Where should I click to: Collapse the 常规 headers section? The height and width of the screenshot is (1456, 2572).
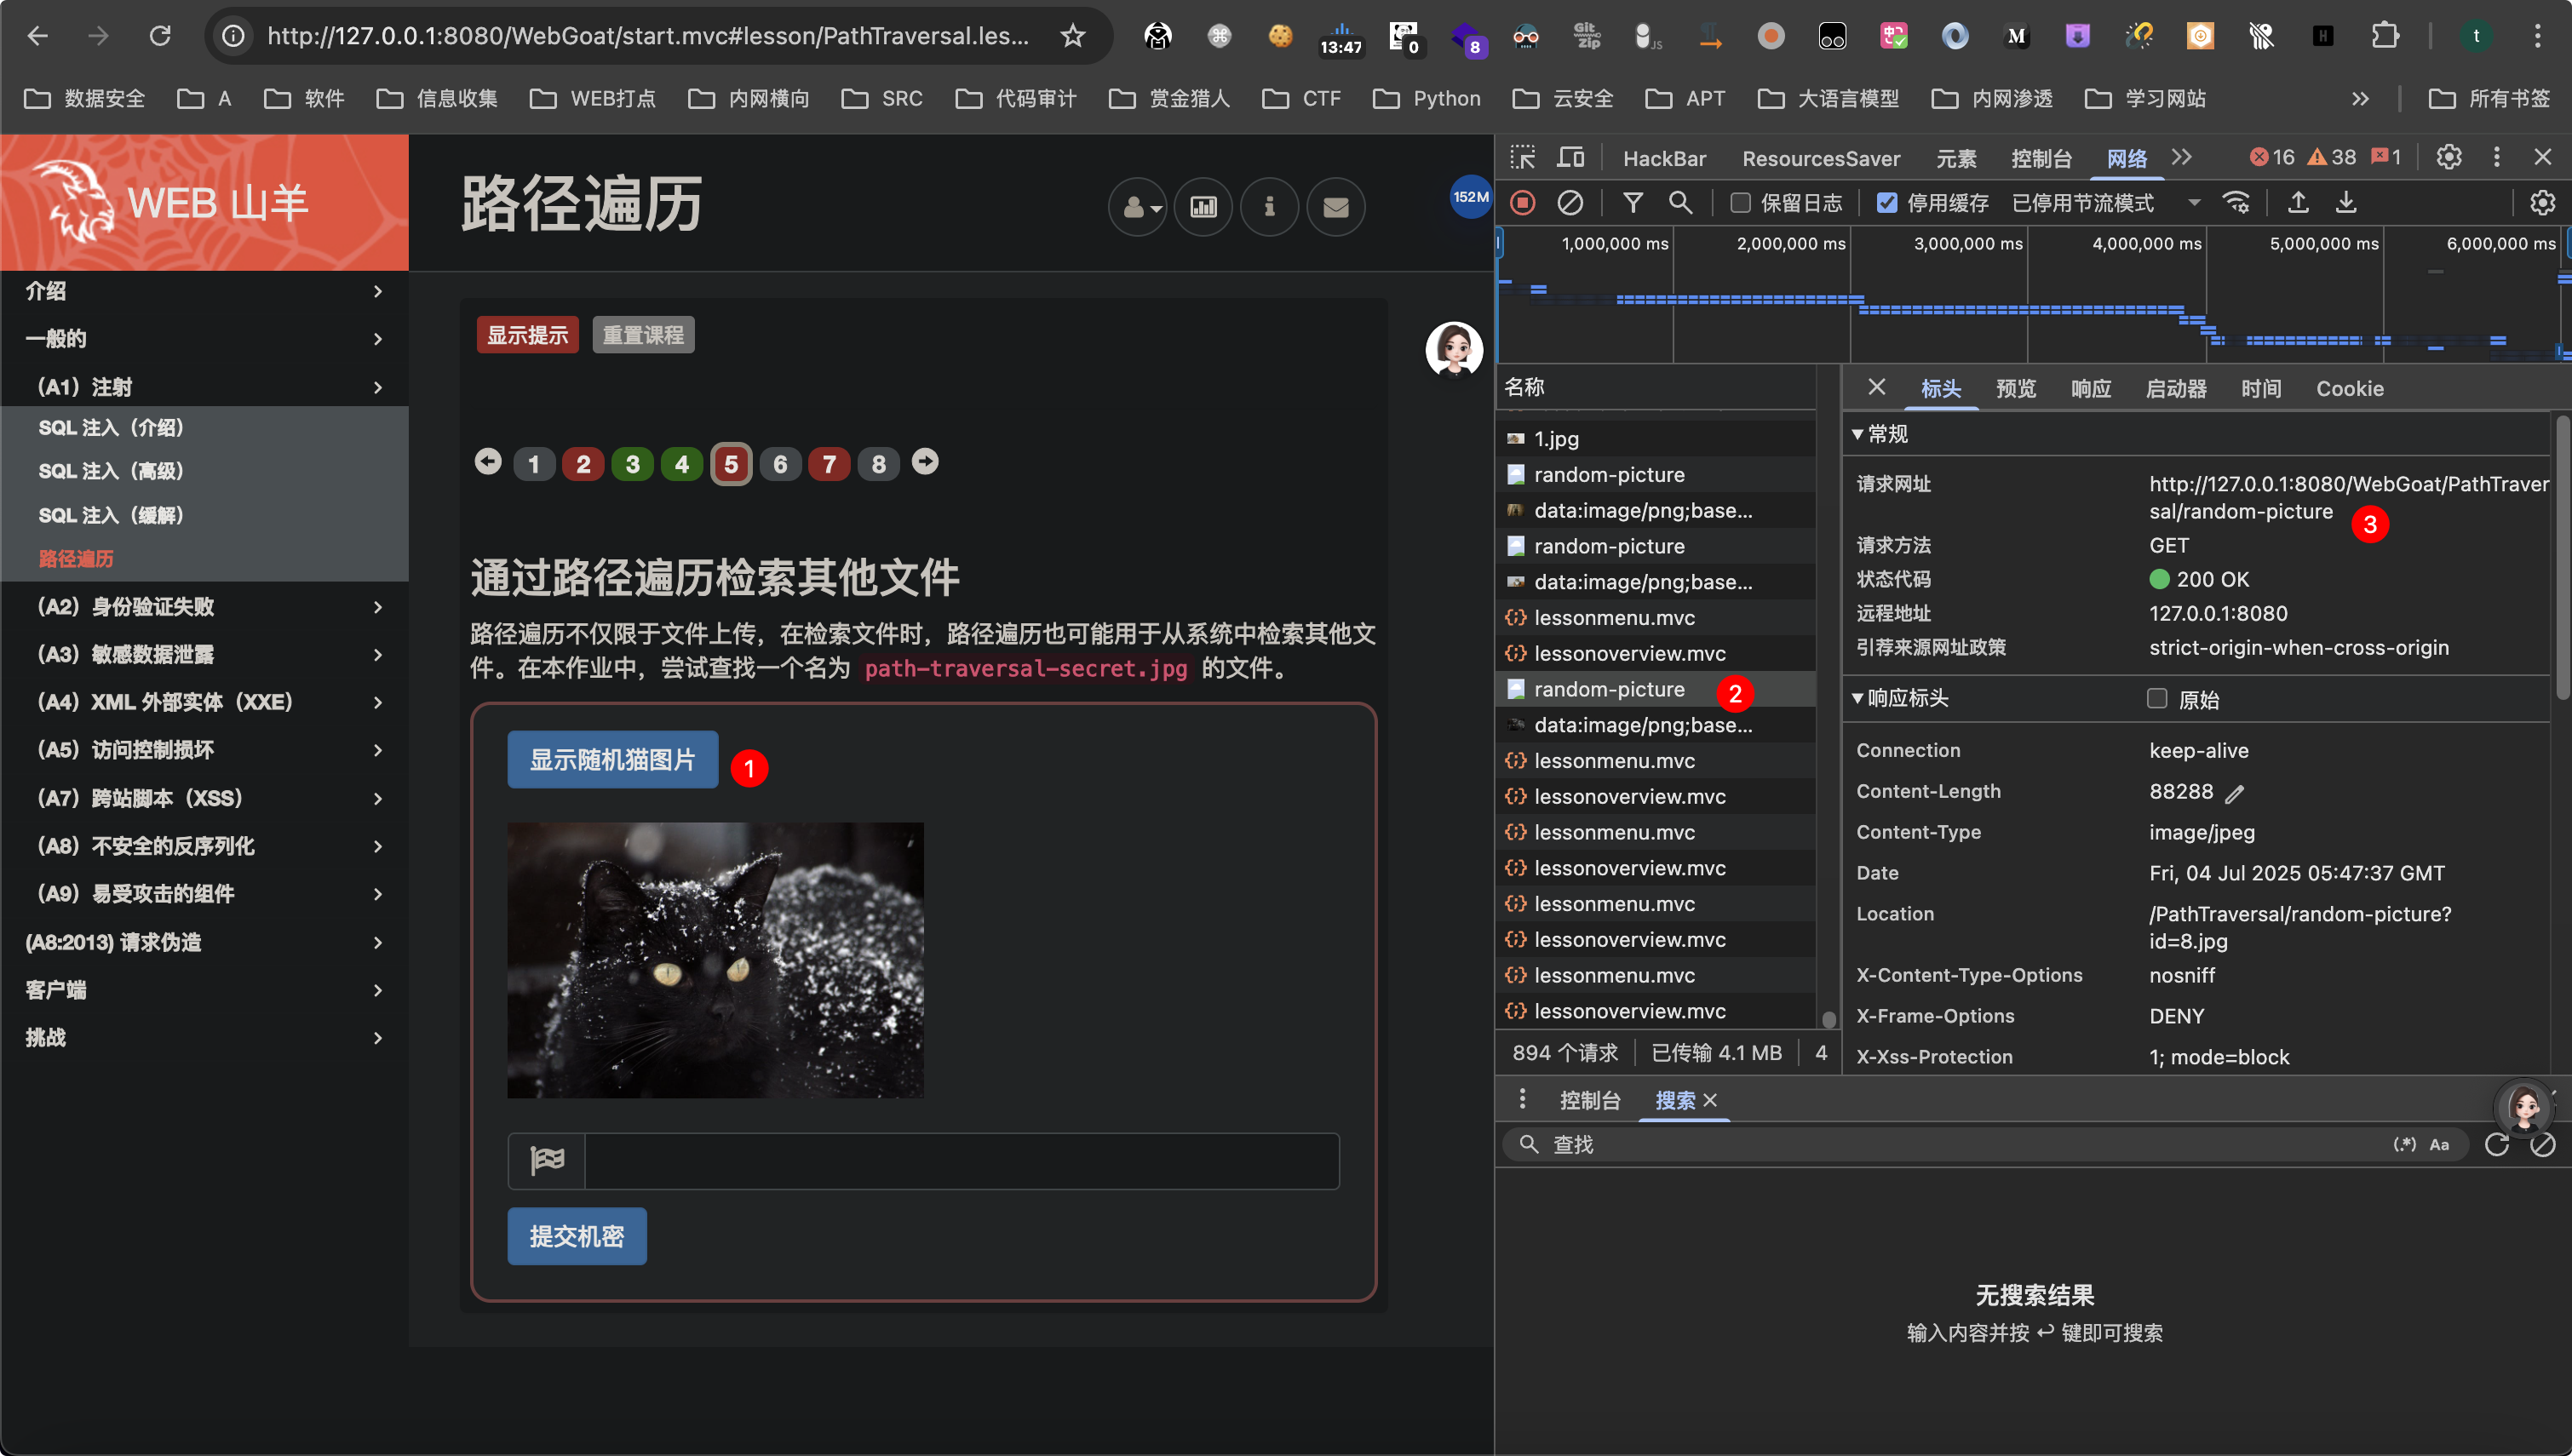click(x=1881, y=434)
